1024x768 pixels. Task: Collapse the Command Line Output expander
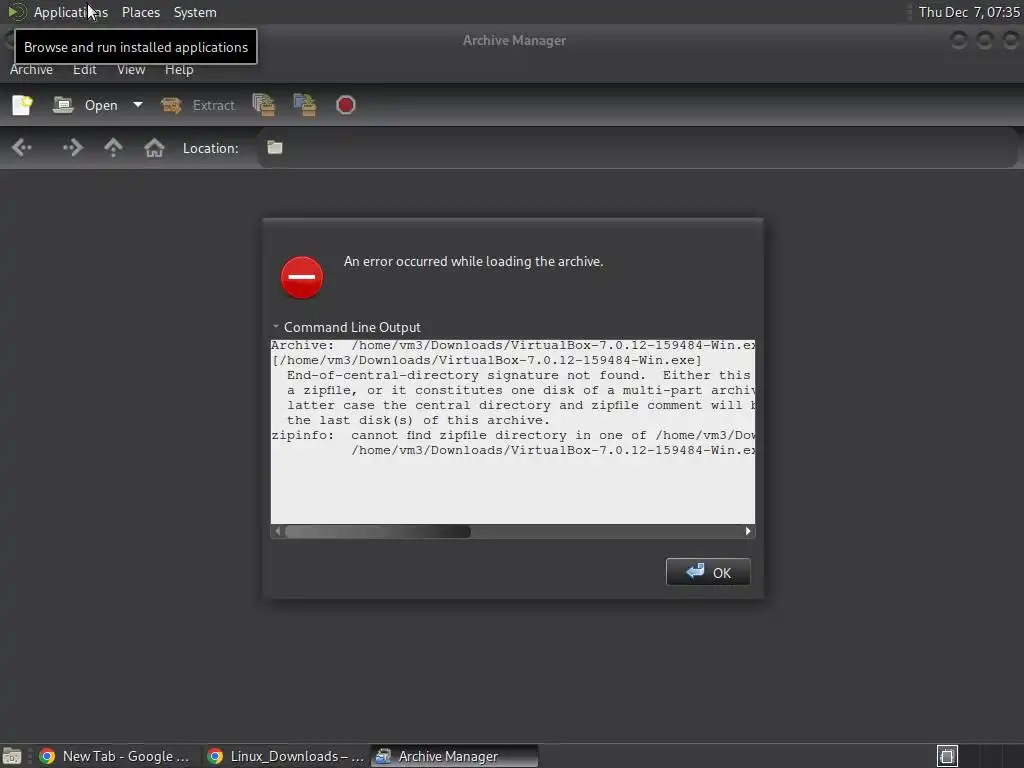point(276,327)
